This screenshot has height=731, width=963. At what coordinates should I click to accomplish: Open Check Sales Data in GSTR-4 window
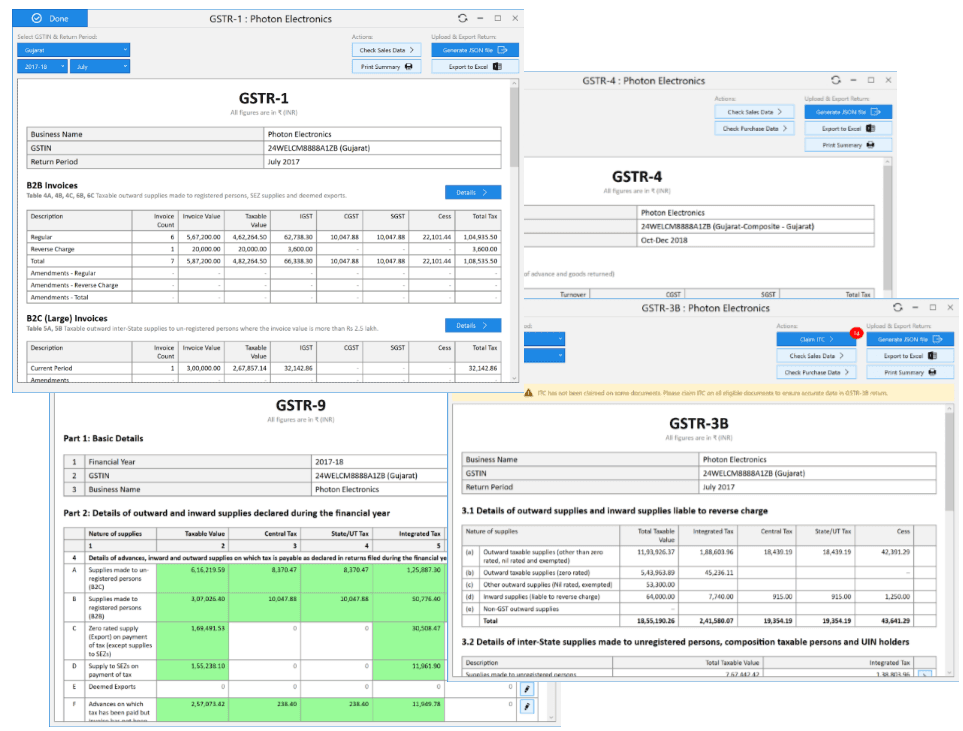(755, 112)
